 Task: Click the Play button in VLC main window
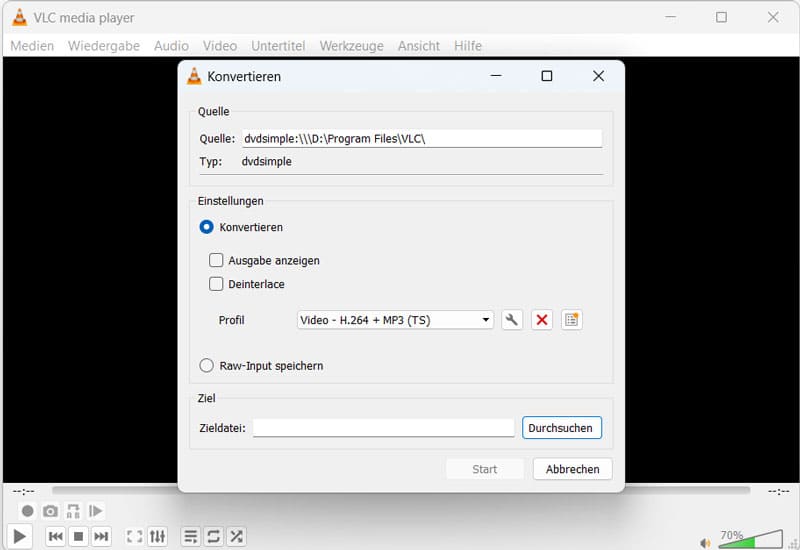20,536
